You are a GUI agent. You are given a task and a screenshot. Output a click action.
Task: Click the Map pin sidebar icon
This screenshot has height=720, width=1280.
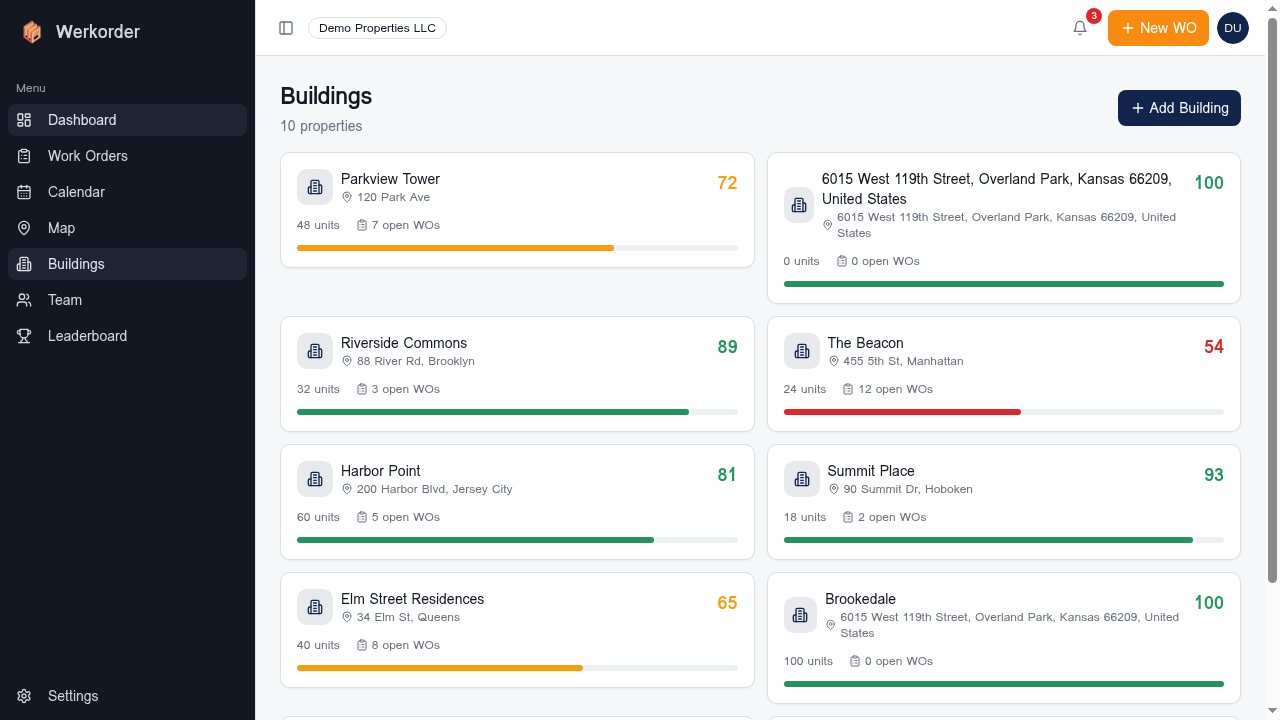pyautogui.click(x=25, y=228)
